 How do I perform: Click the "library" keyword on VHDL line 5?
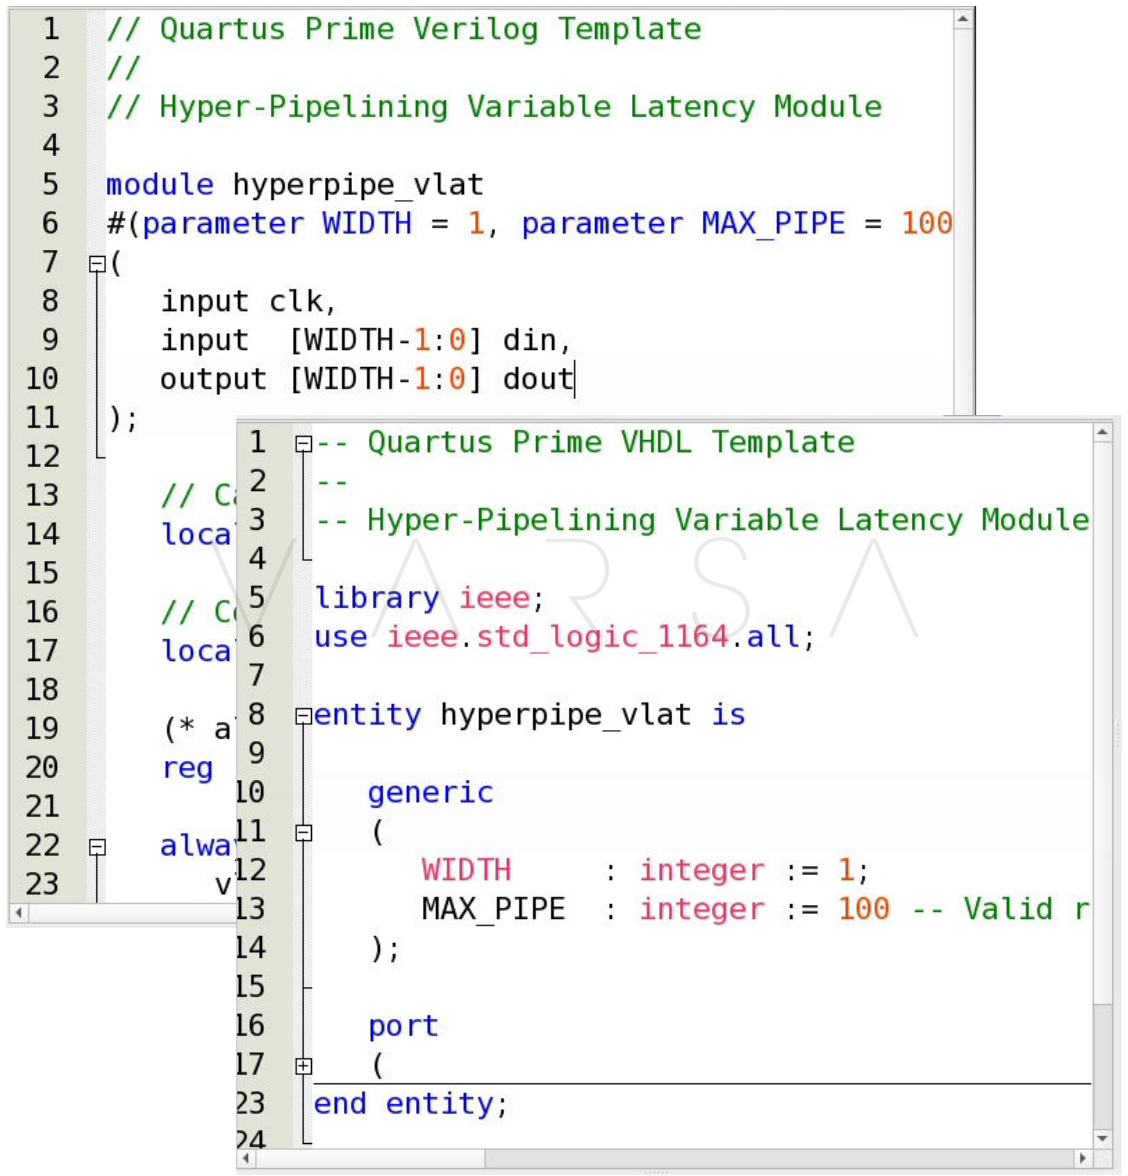click(376, 598)
